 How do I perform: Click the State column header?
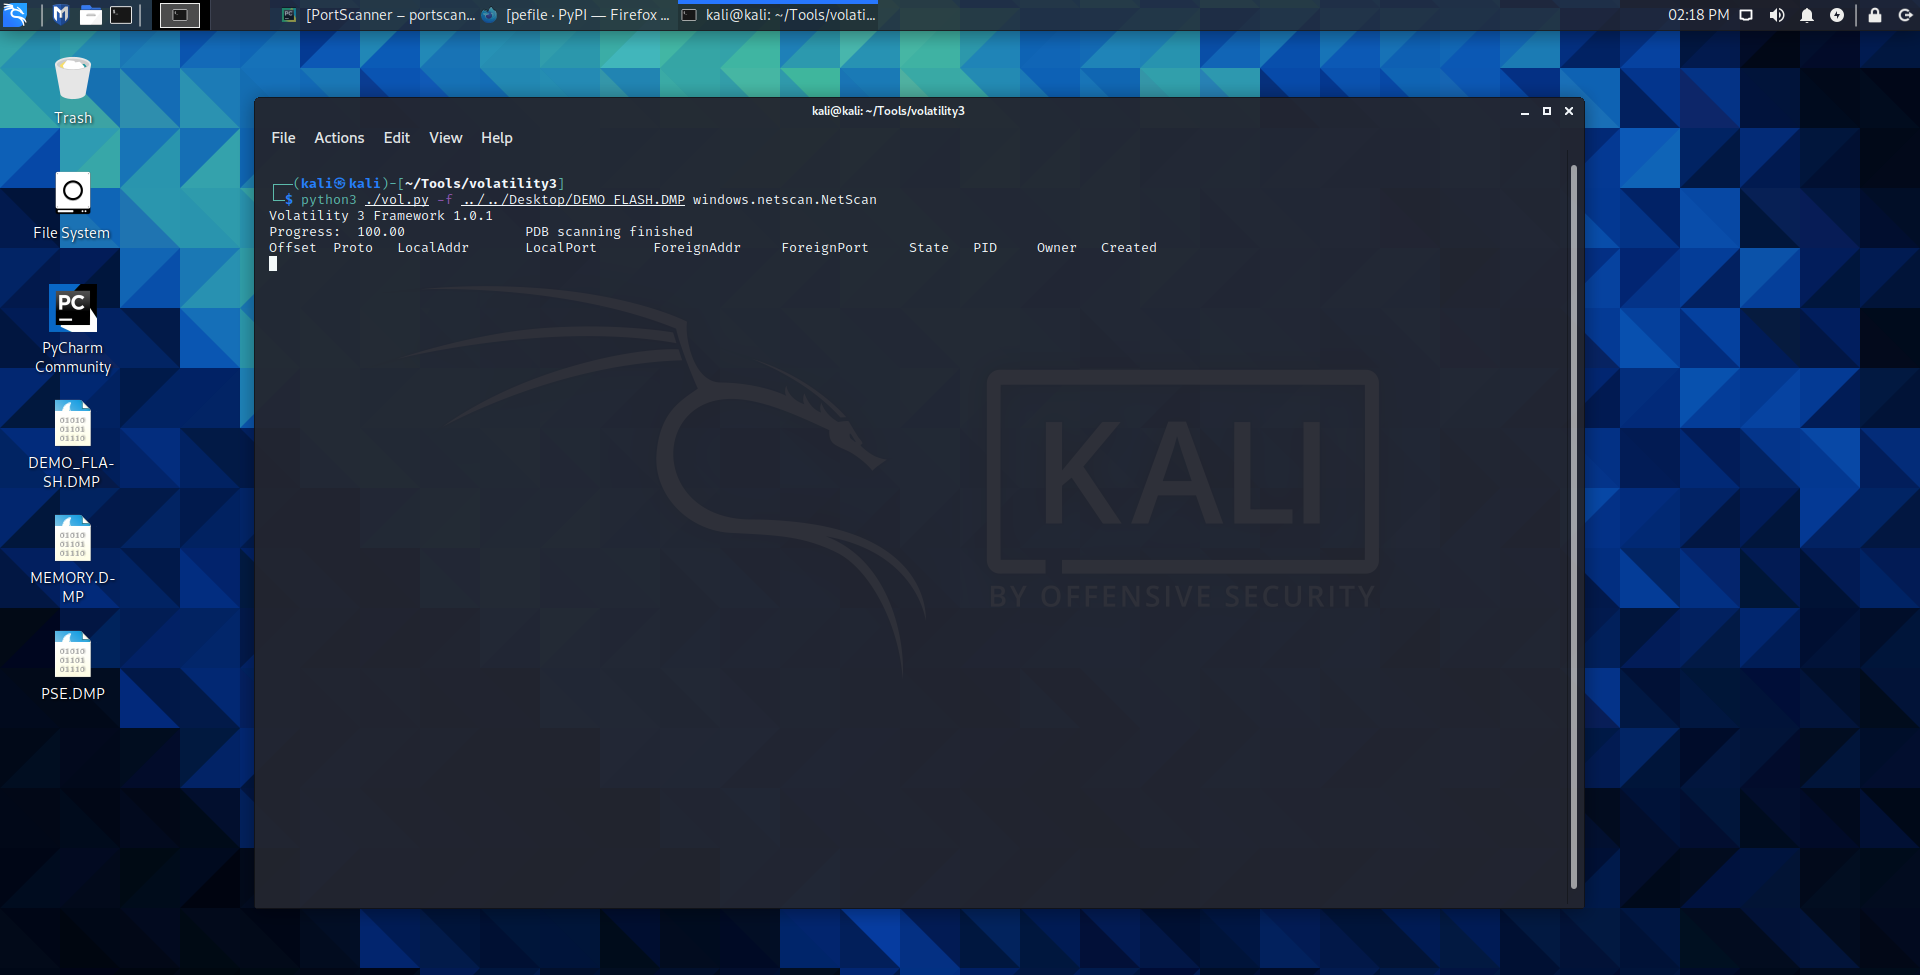point(929,248)
